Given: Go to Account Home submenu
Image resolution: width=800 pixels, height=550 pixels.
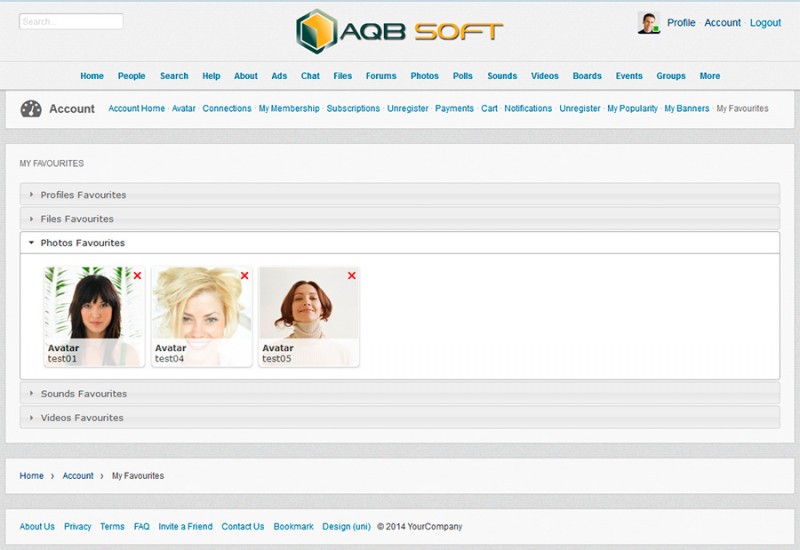Looking at the screenshot, I should click(x=136, y=108).
